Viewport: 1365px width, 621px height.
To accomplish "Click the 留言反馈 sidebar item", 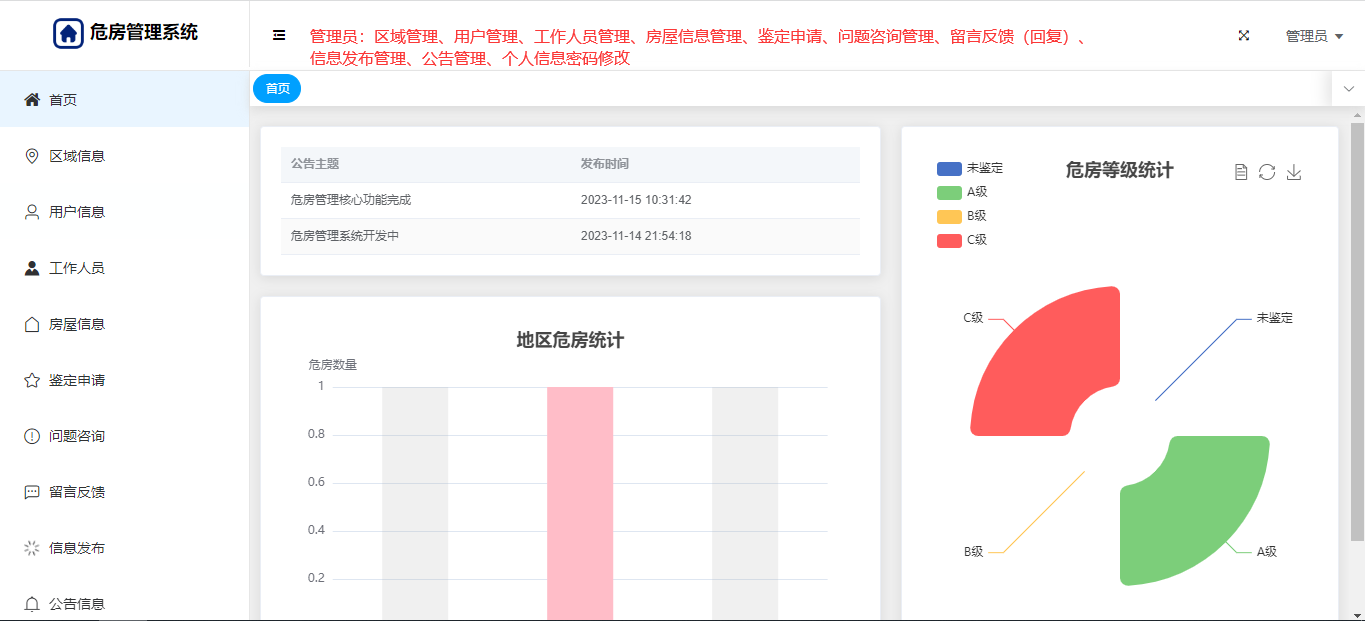I will coord(124,492).
